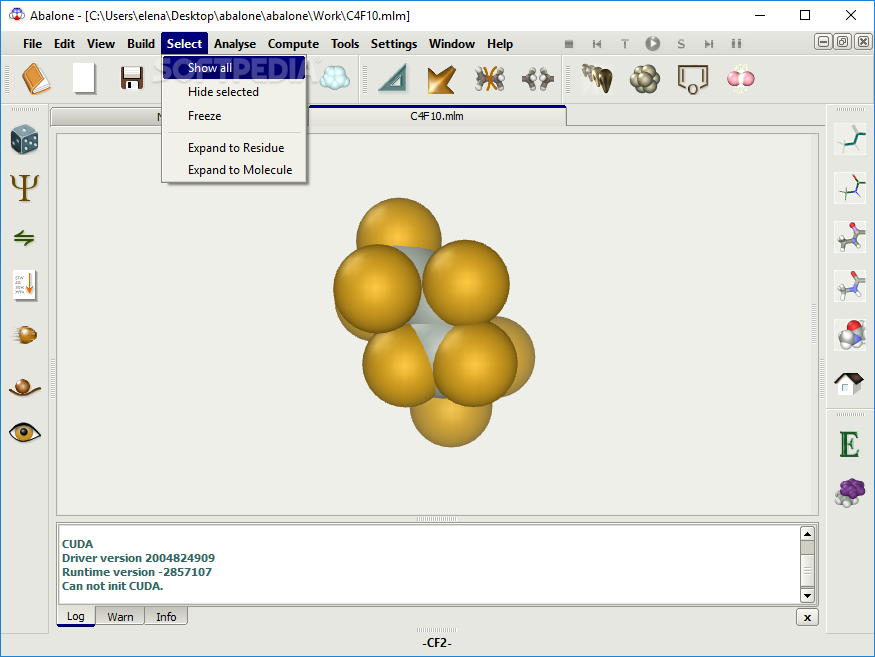This screenshot has height=657, width=875.
Task: Click the moving orange ball icon
Action: click(25, 335)
